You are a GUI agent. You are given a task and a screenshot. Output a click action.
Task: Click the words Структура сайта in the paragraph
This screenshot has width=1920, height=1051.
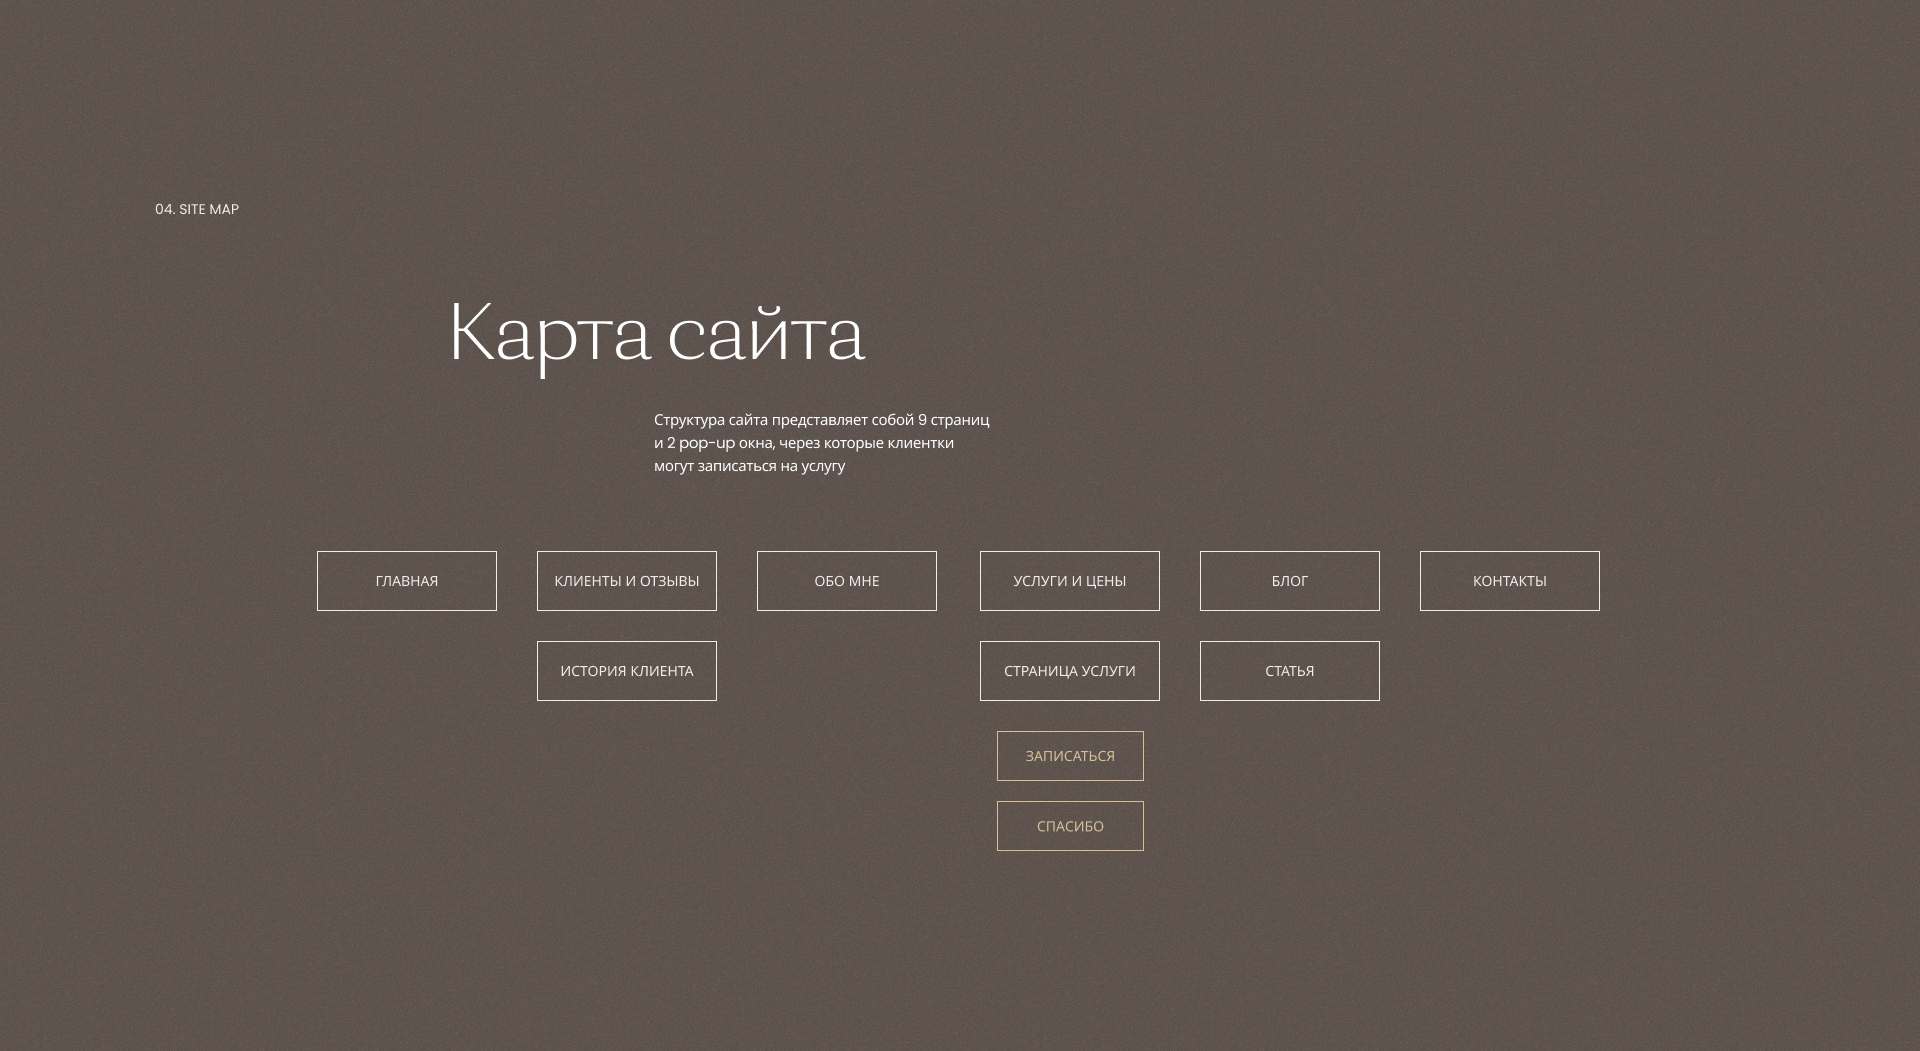coord(710,420)
